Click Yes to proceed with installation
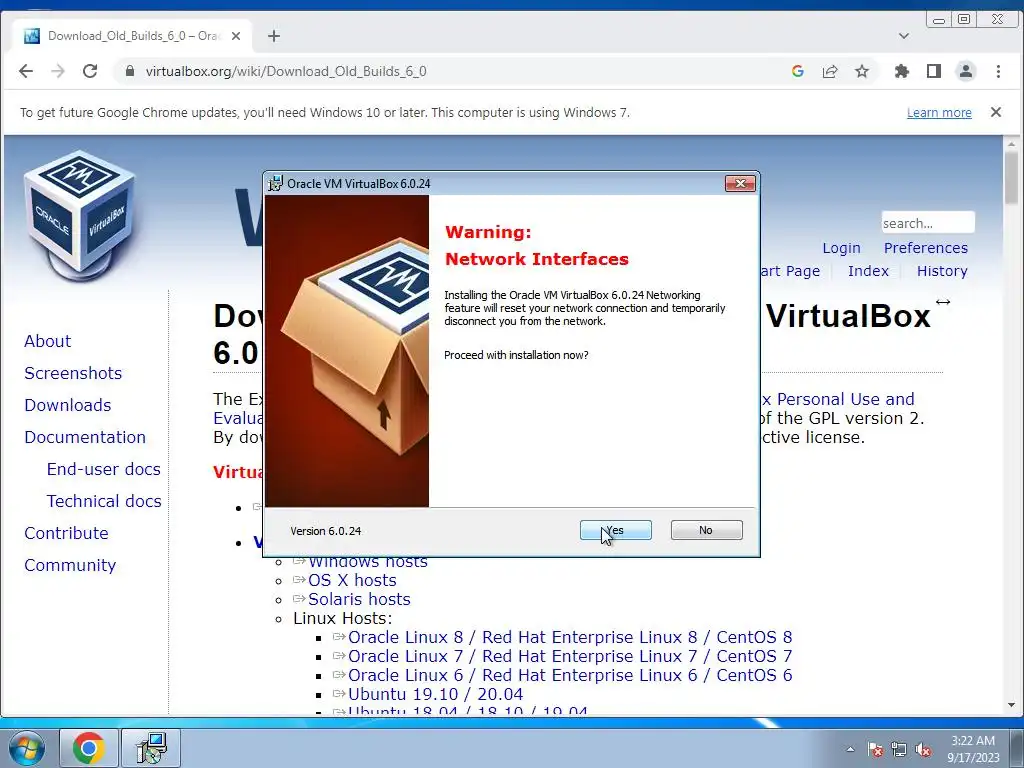Viewport: 1024px width, 768px height. pos(615,530)
